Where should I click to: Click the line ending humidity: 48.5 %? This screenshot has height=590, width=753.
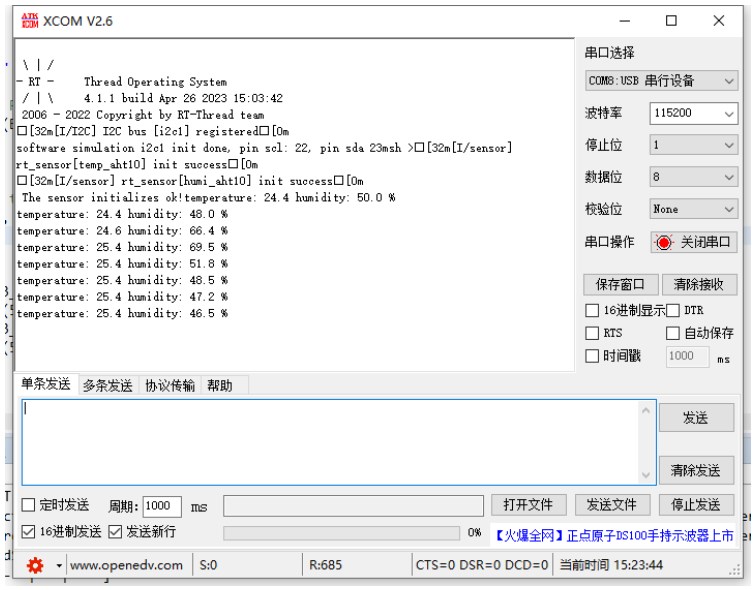tap(122, 280)
